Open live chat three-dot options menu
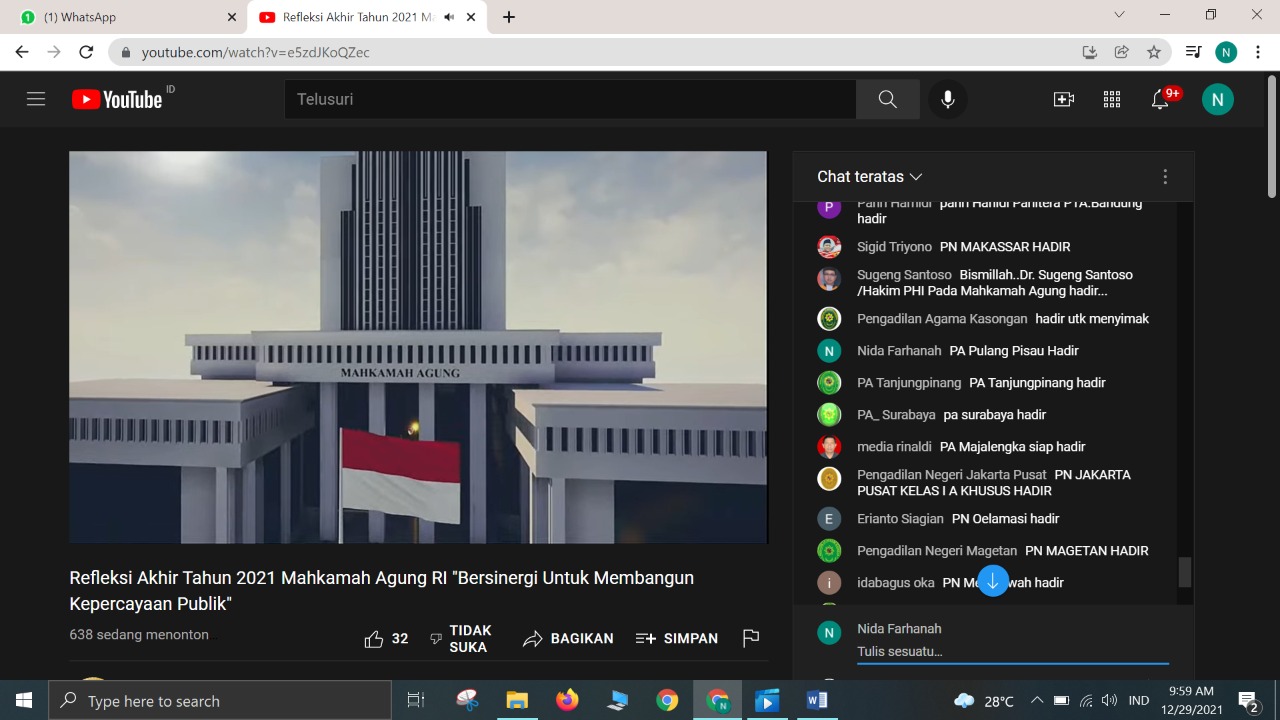This screenshot has height=720, width=1280. [1165, 177]
